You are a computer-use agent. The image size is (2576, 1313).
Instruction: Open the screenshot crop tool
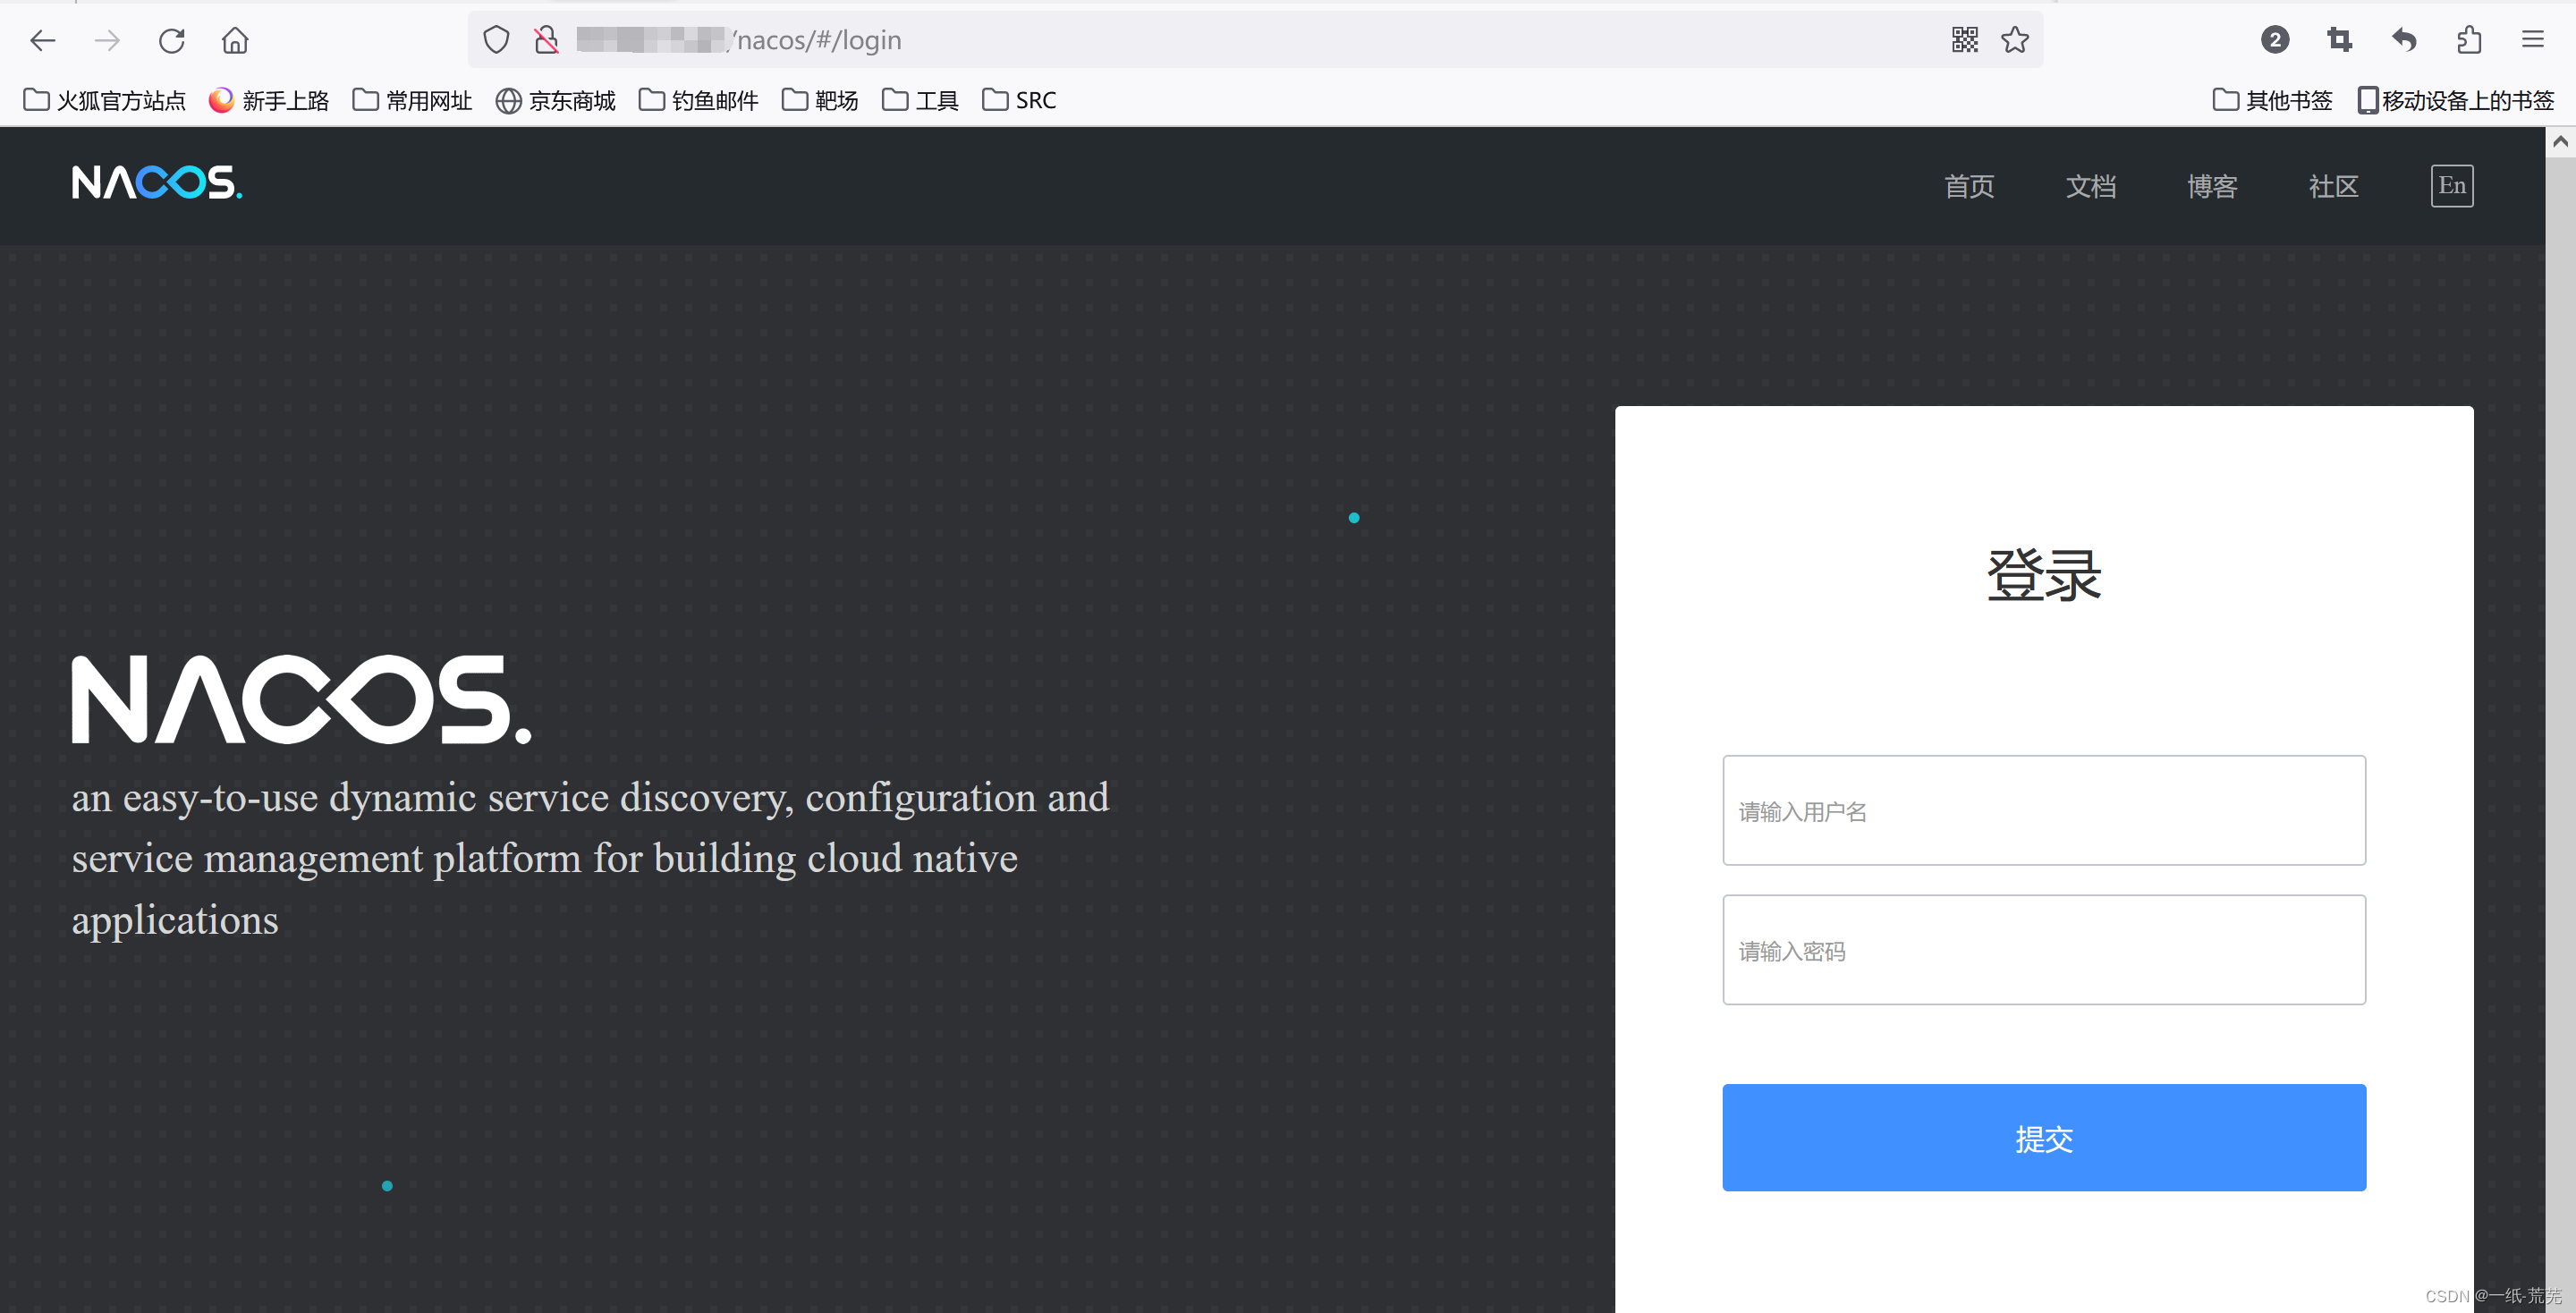coord(2339,40)
